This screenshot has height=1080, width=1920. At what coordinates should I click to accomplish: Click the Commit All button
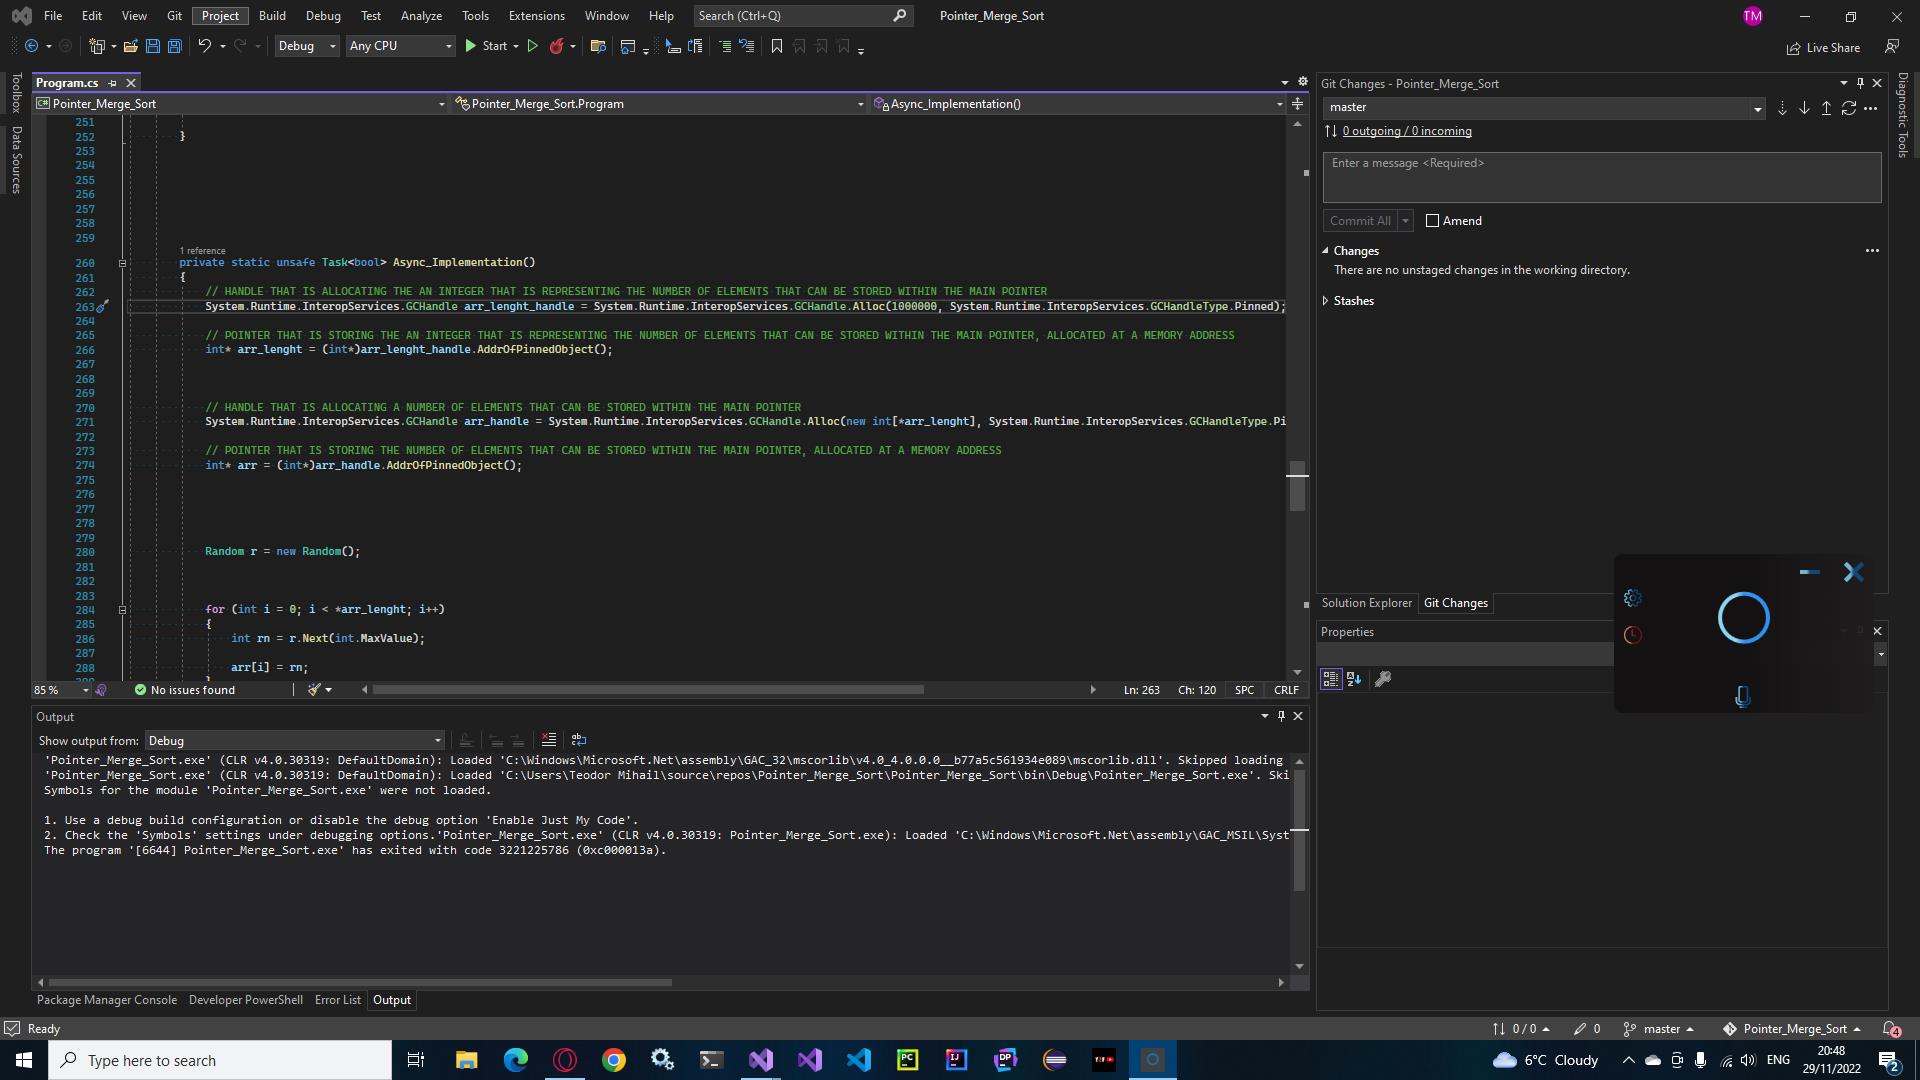pos(1360,220)
